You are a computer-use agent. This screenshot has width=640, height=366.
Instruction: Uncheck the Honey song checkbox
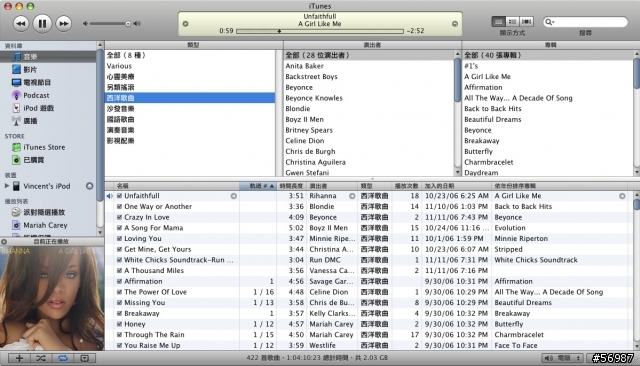pos(120,324)
